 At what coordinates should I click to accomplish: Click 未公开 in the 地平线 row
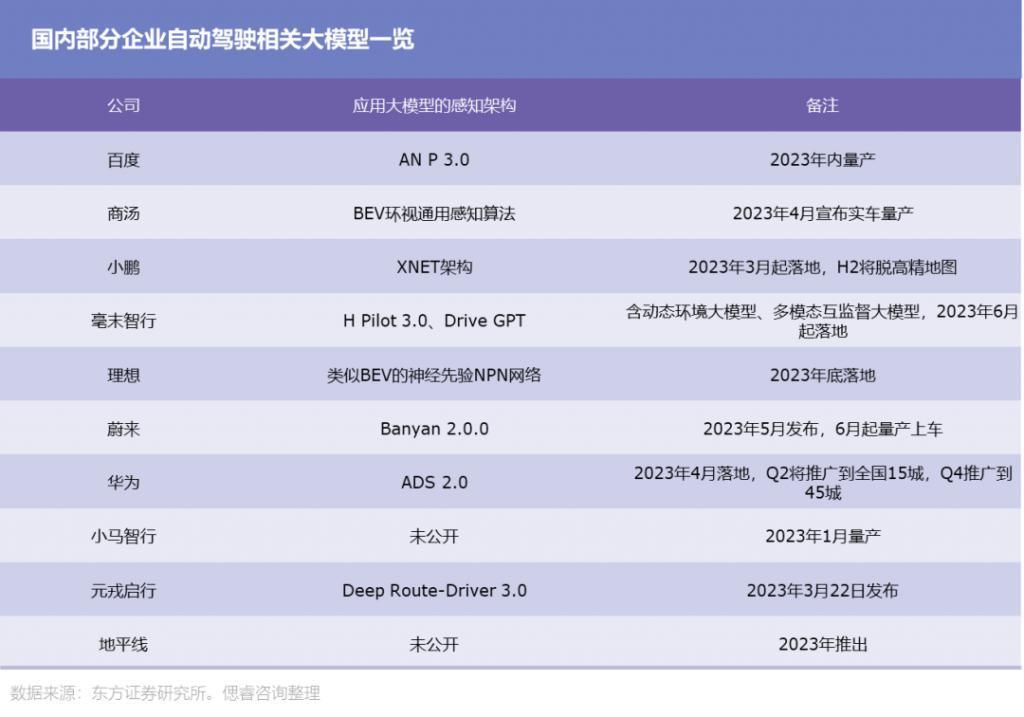434,645
